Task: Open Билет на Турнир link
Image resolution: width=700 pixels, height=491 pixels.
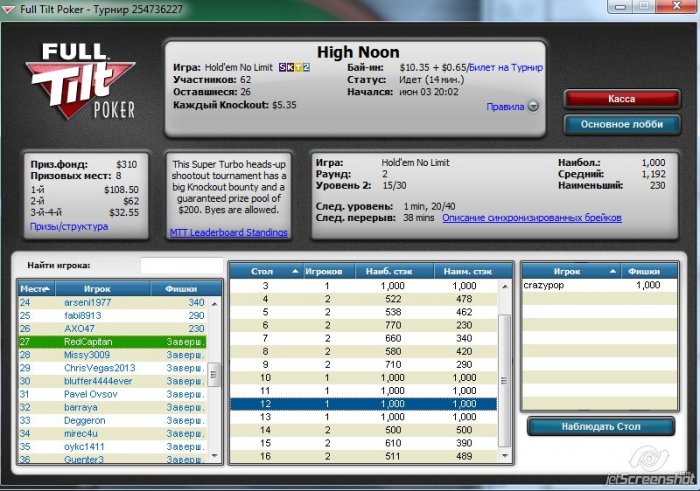Action: [506, 67]
